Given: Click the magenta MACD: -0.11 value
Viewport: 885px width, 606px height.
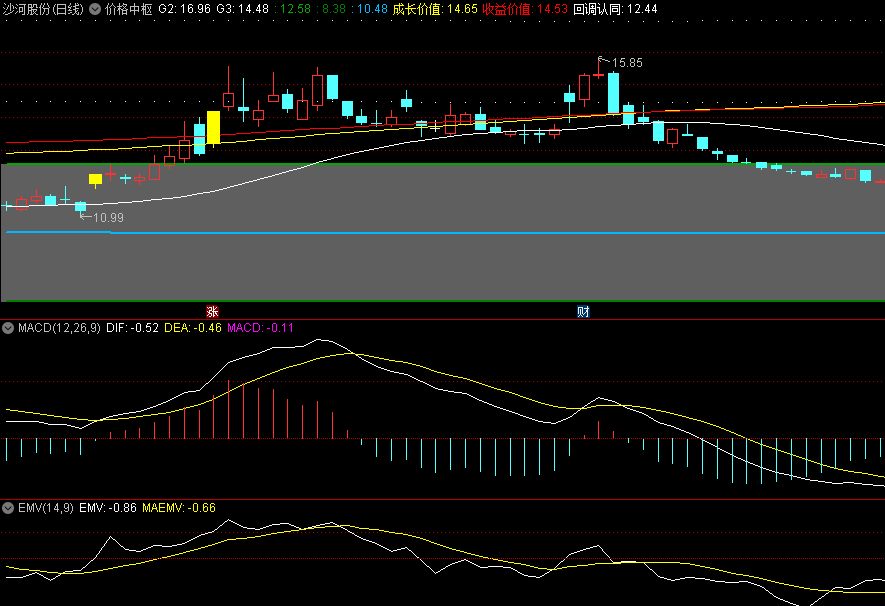Looking at the screenshot, I should pyautogui.click(x=260, y=328).
